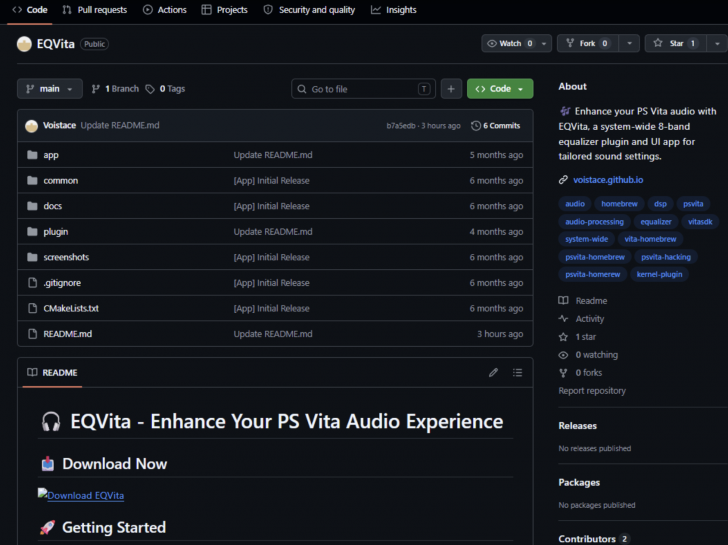Select the system-wide topic tag

(586, 239)
